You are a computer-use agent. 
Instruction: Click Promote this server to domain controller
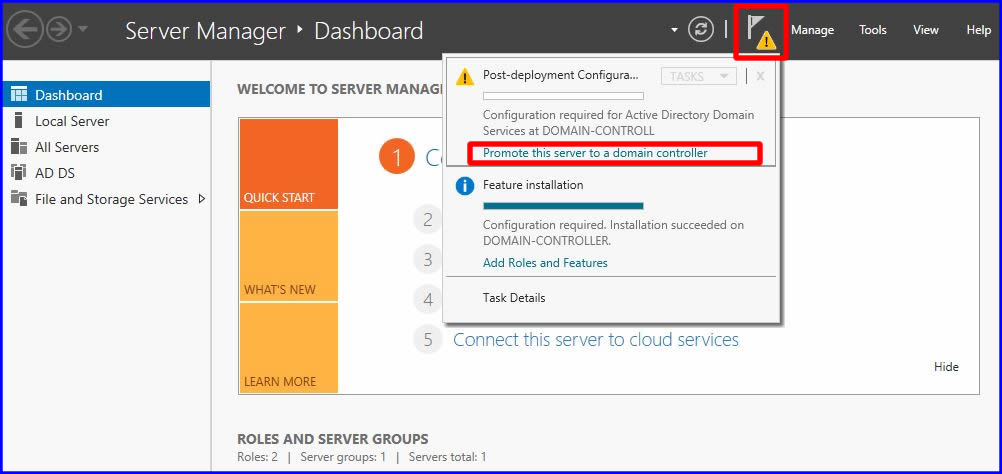point(595,153)
